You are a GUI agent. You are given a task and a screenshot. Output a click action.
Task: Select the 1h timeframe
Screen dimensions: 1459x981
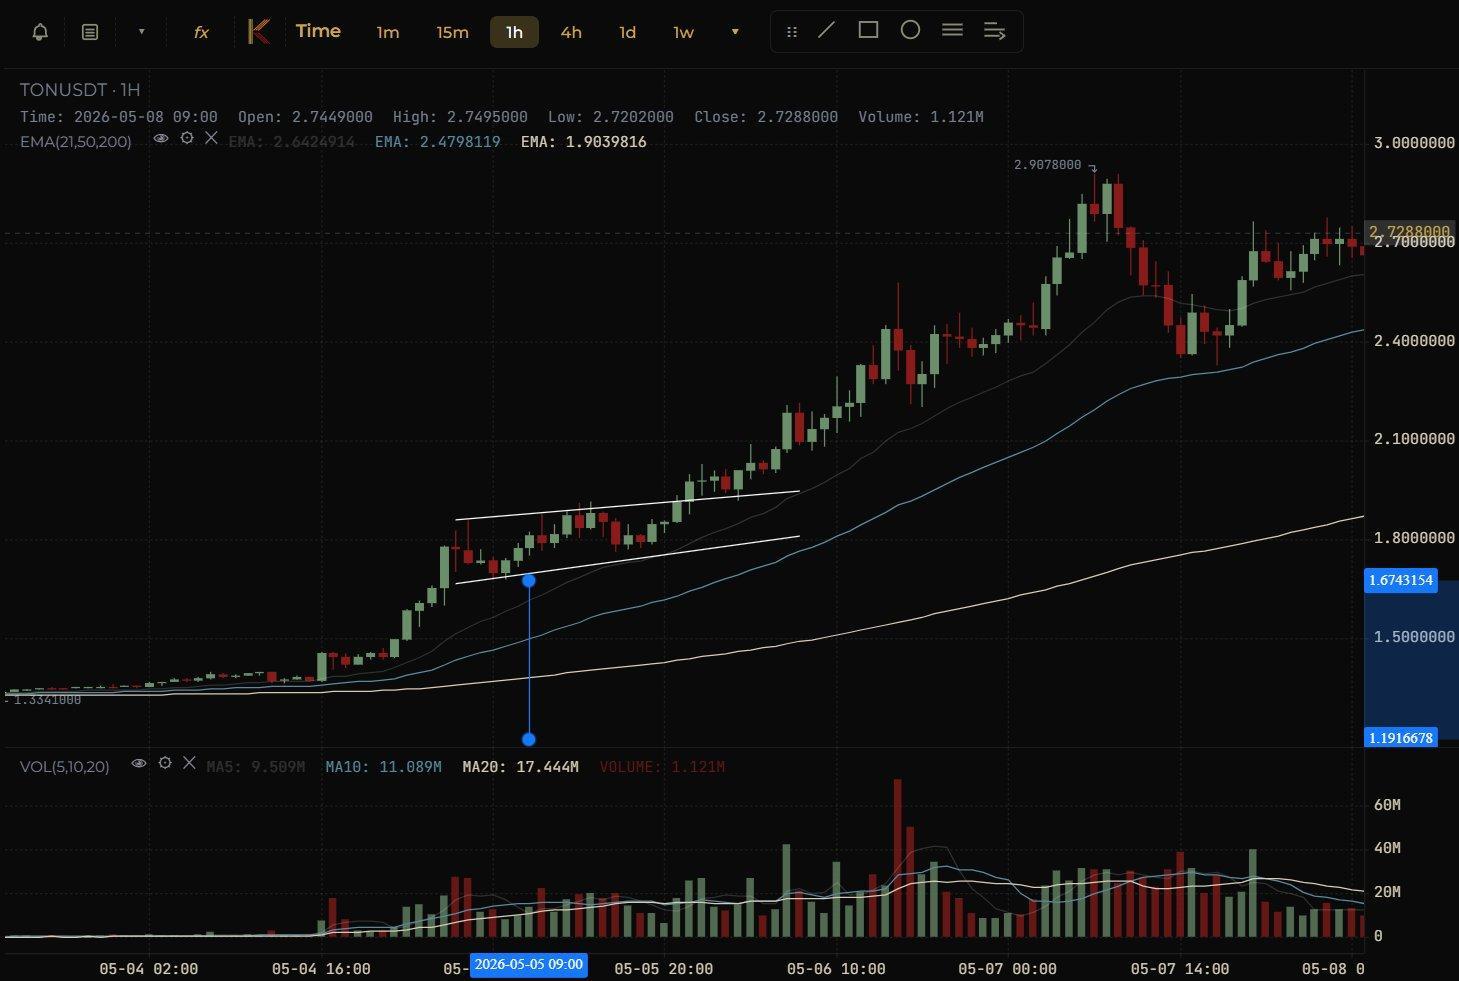pyautogui.click(x=514, y=32)
